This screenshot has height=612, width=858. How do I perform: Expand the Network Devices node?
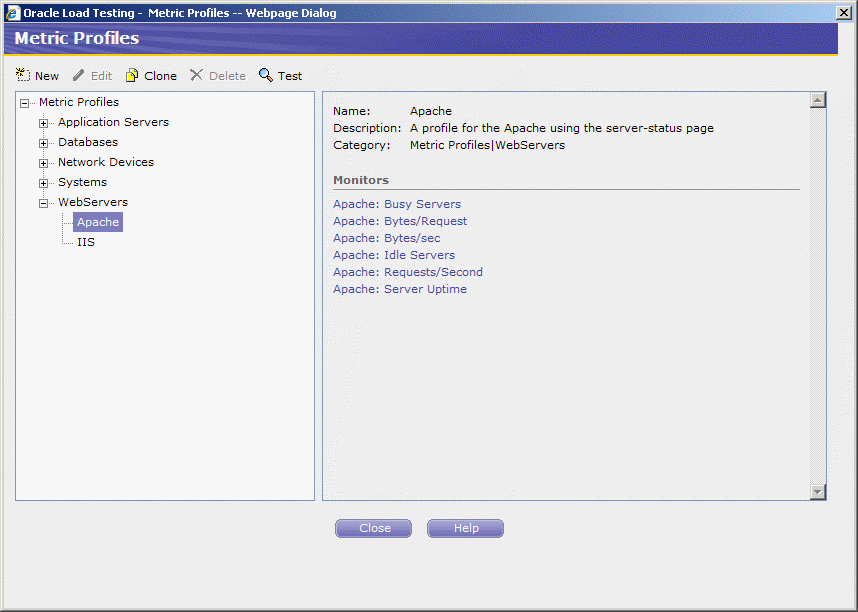(x=43, y=163)
